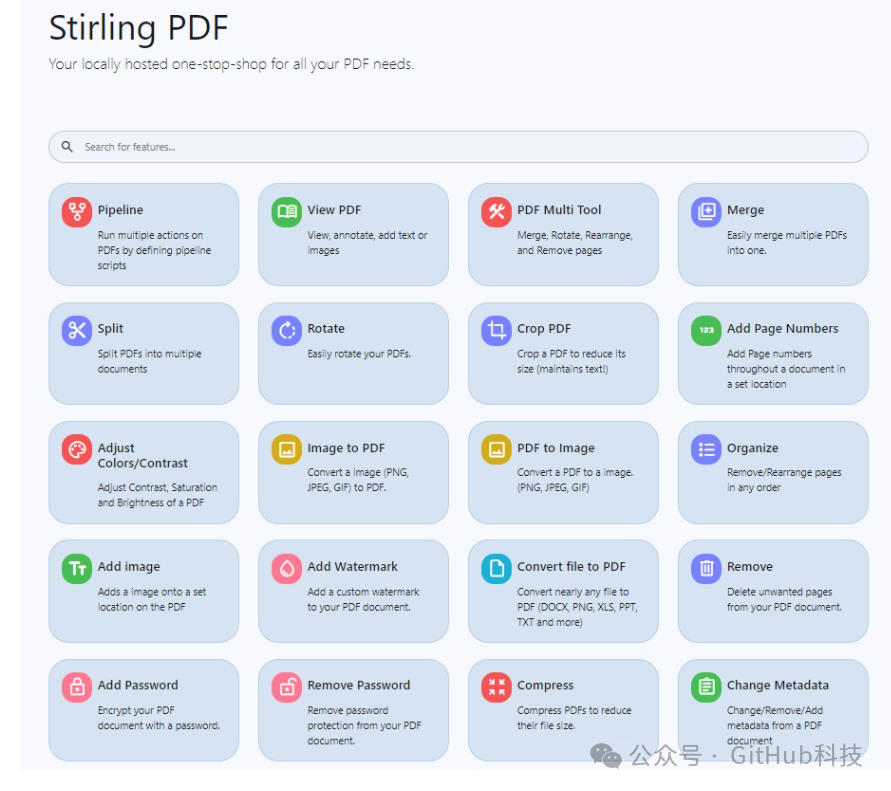Click 'Remove/Rearrange pages in any order' text

pyautogui.click(x=784, y=480)
